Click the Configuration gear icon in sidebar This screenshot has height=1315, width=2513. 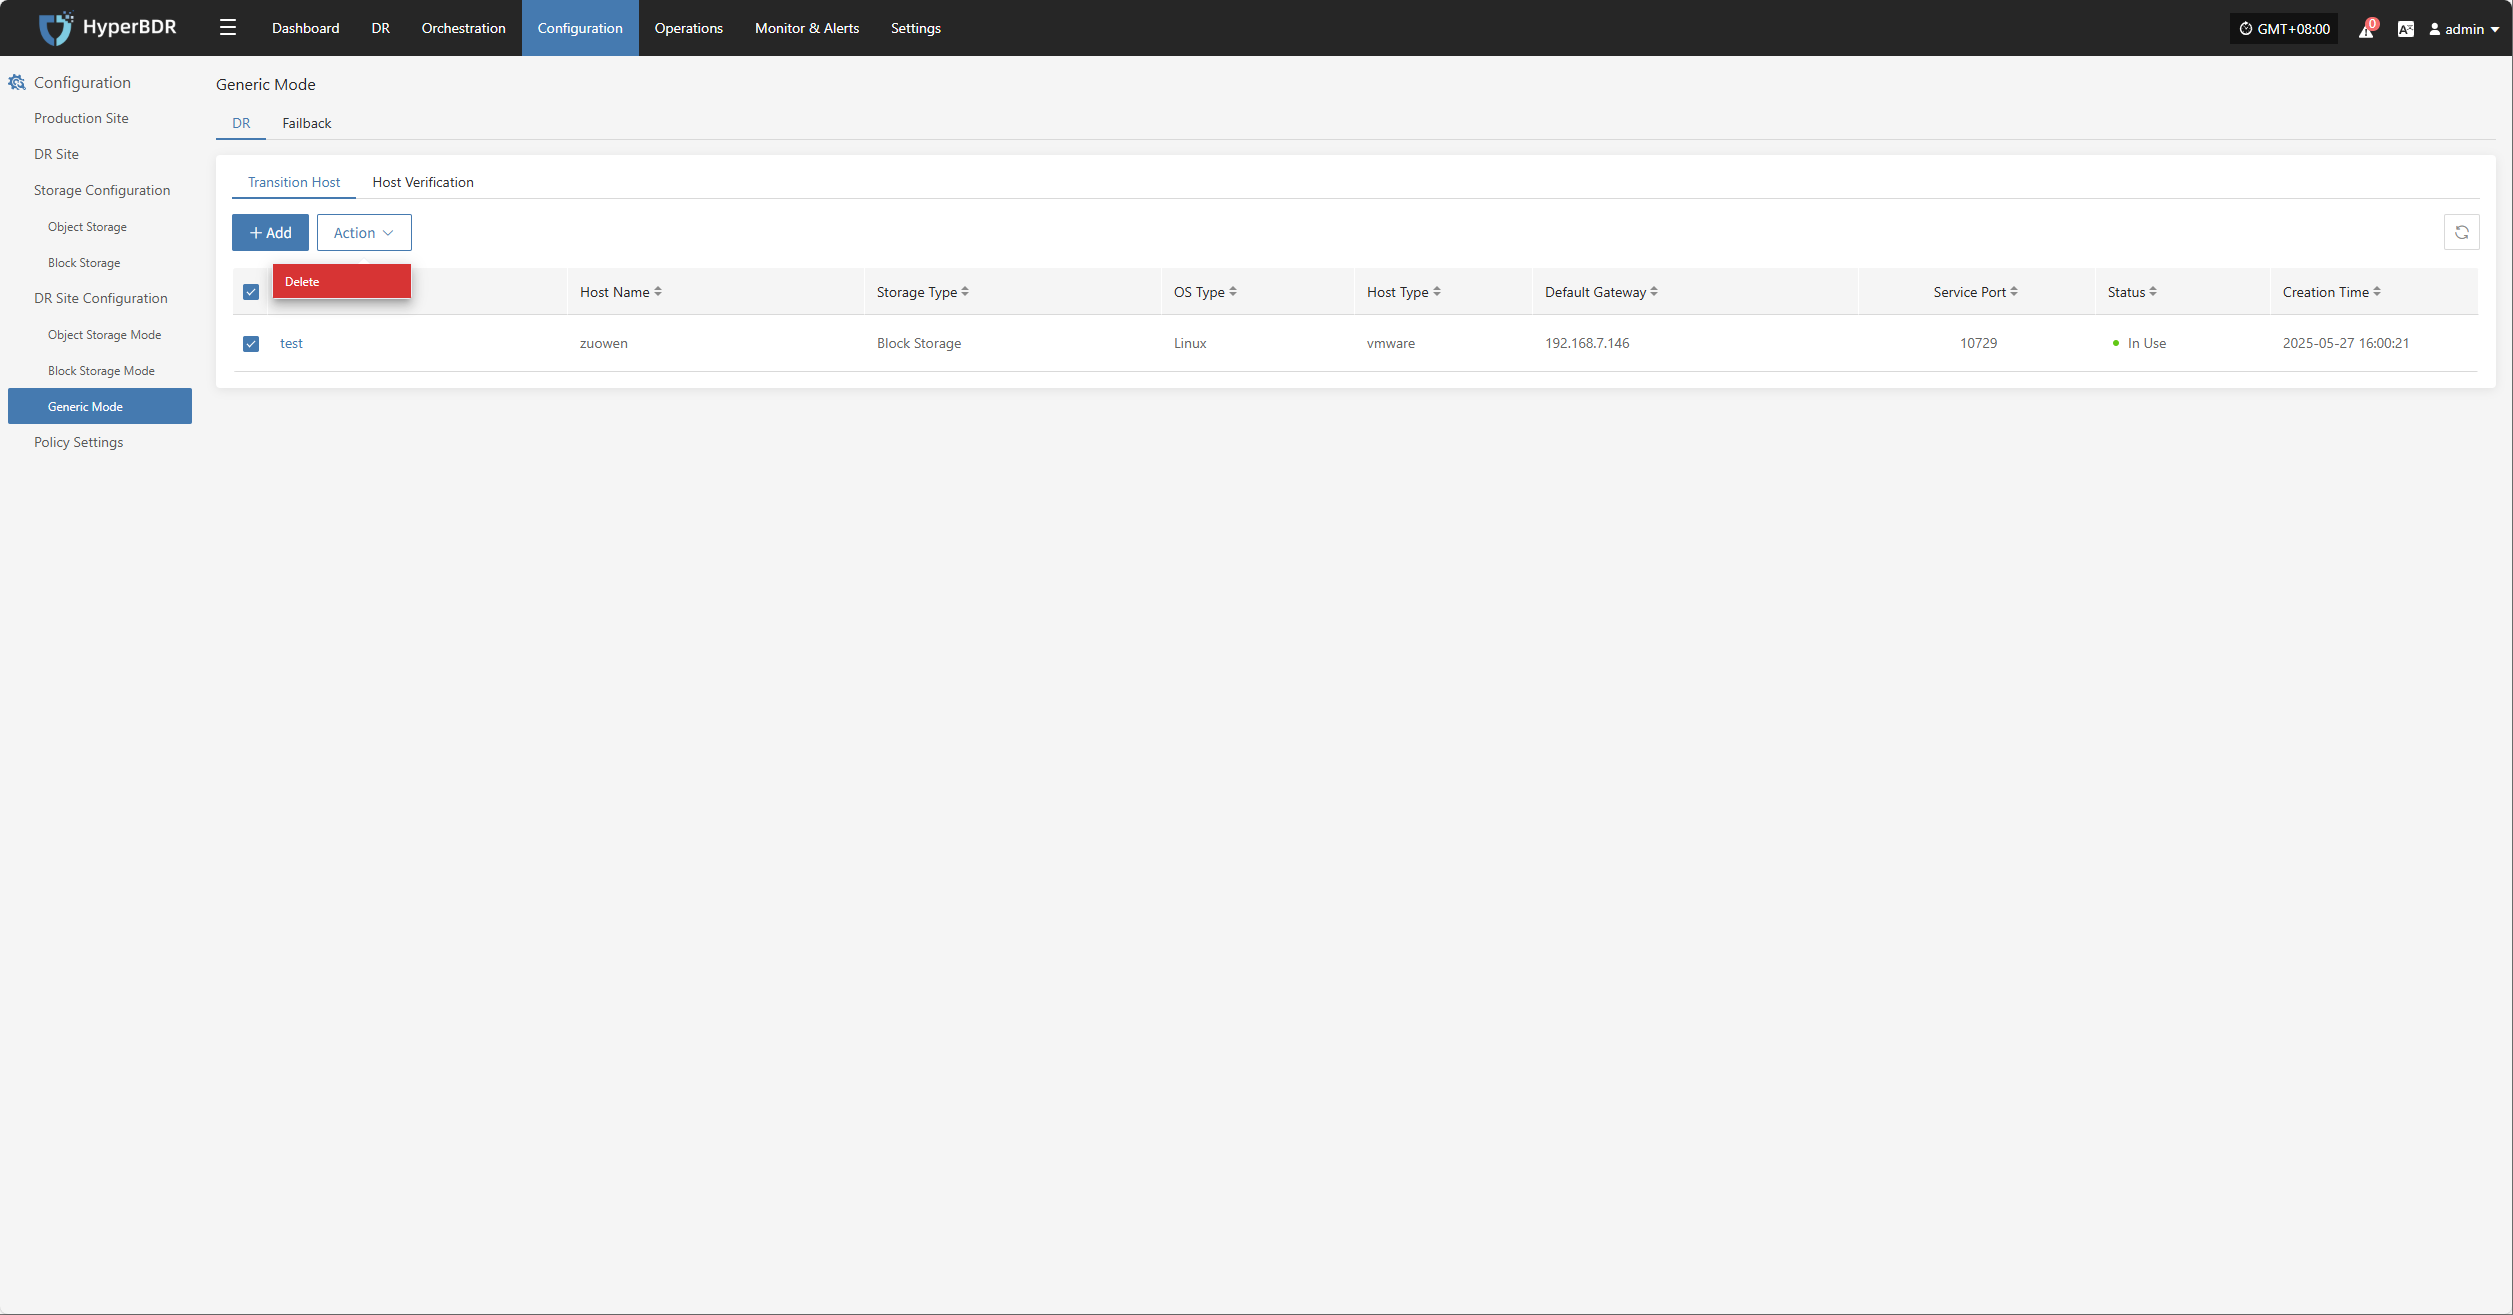17,82
